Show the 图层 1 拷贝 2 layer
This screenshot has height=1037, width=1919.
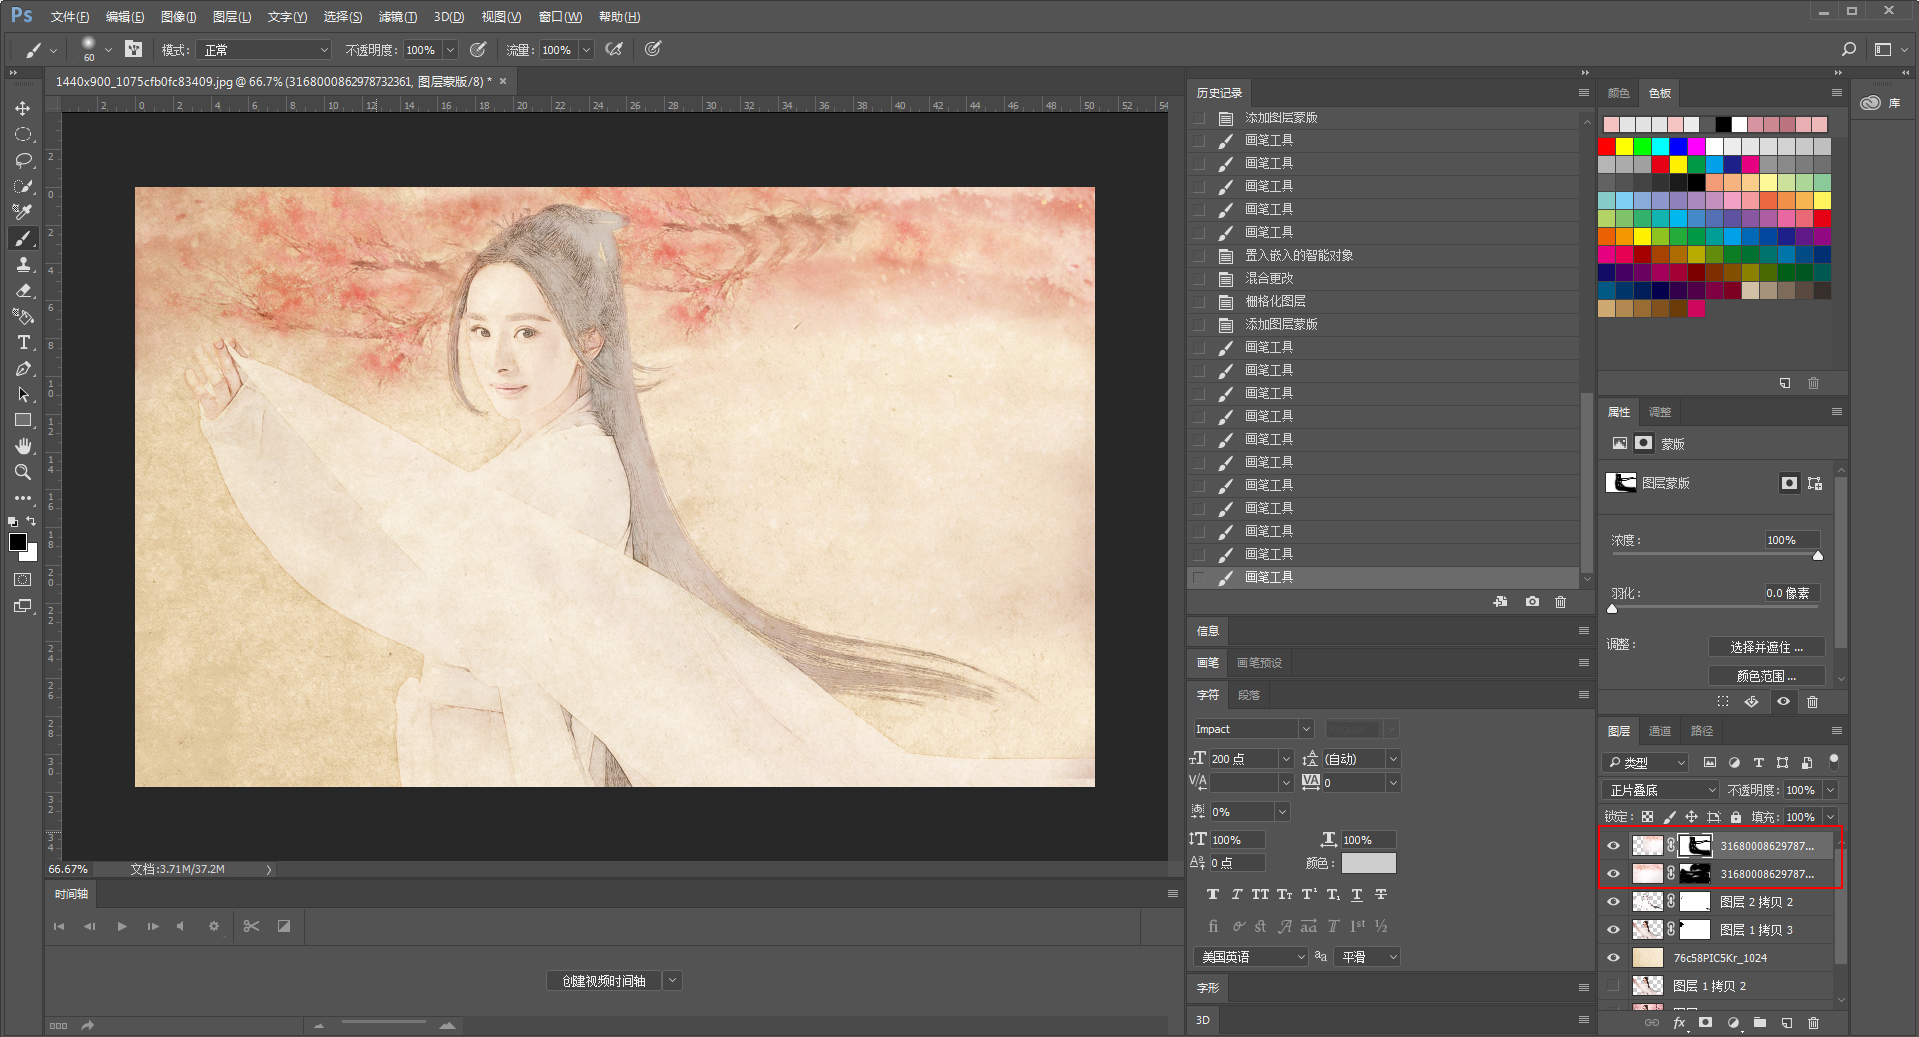point(1613,986)
